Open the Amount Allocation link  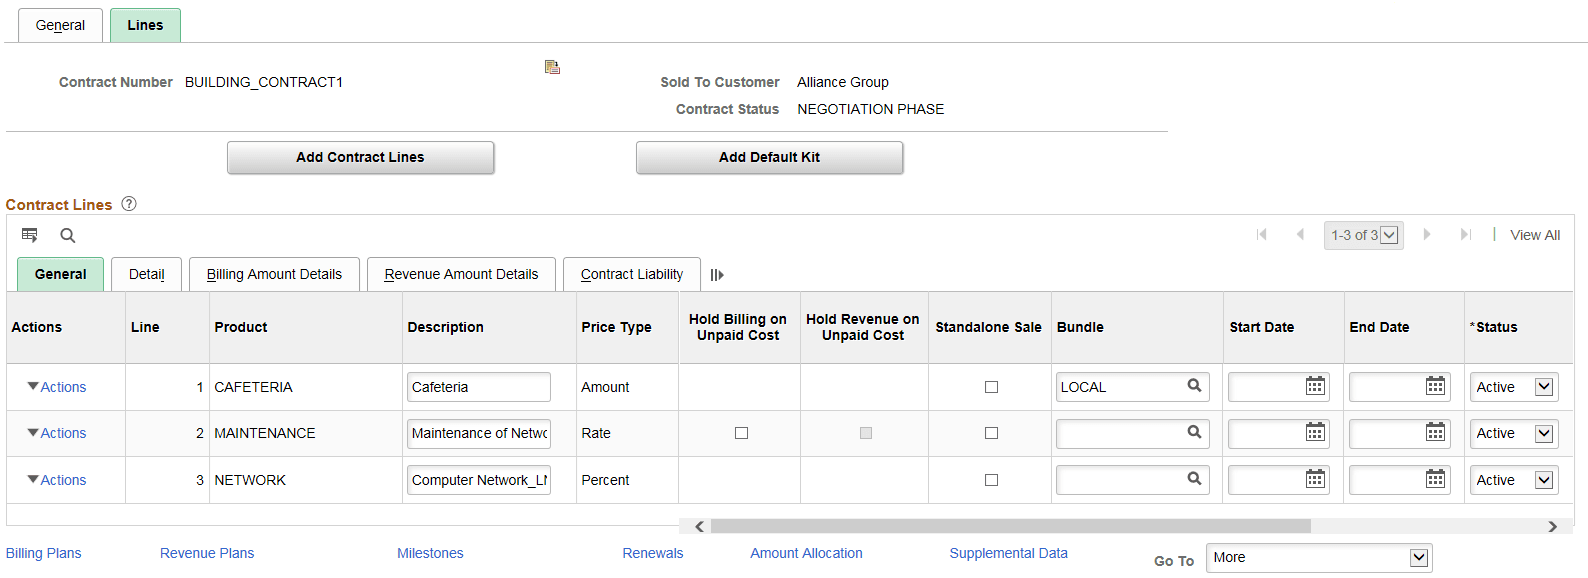click(x=806, y=553)
